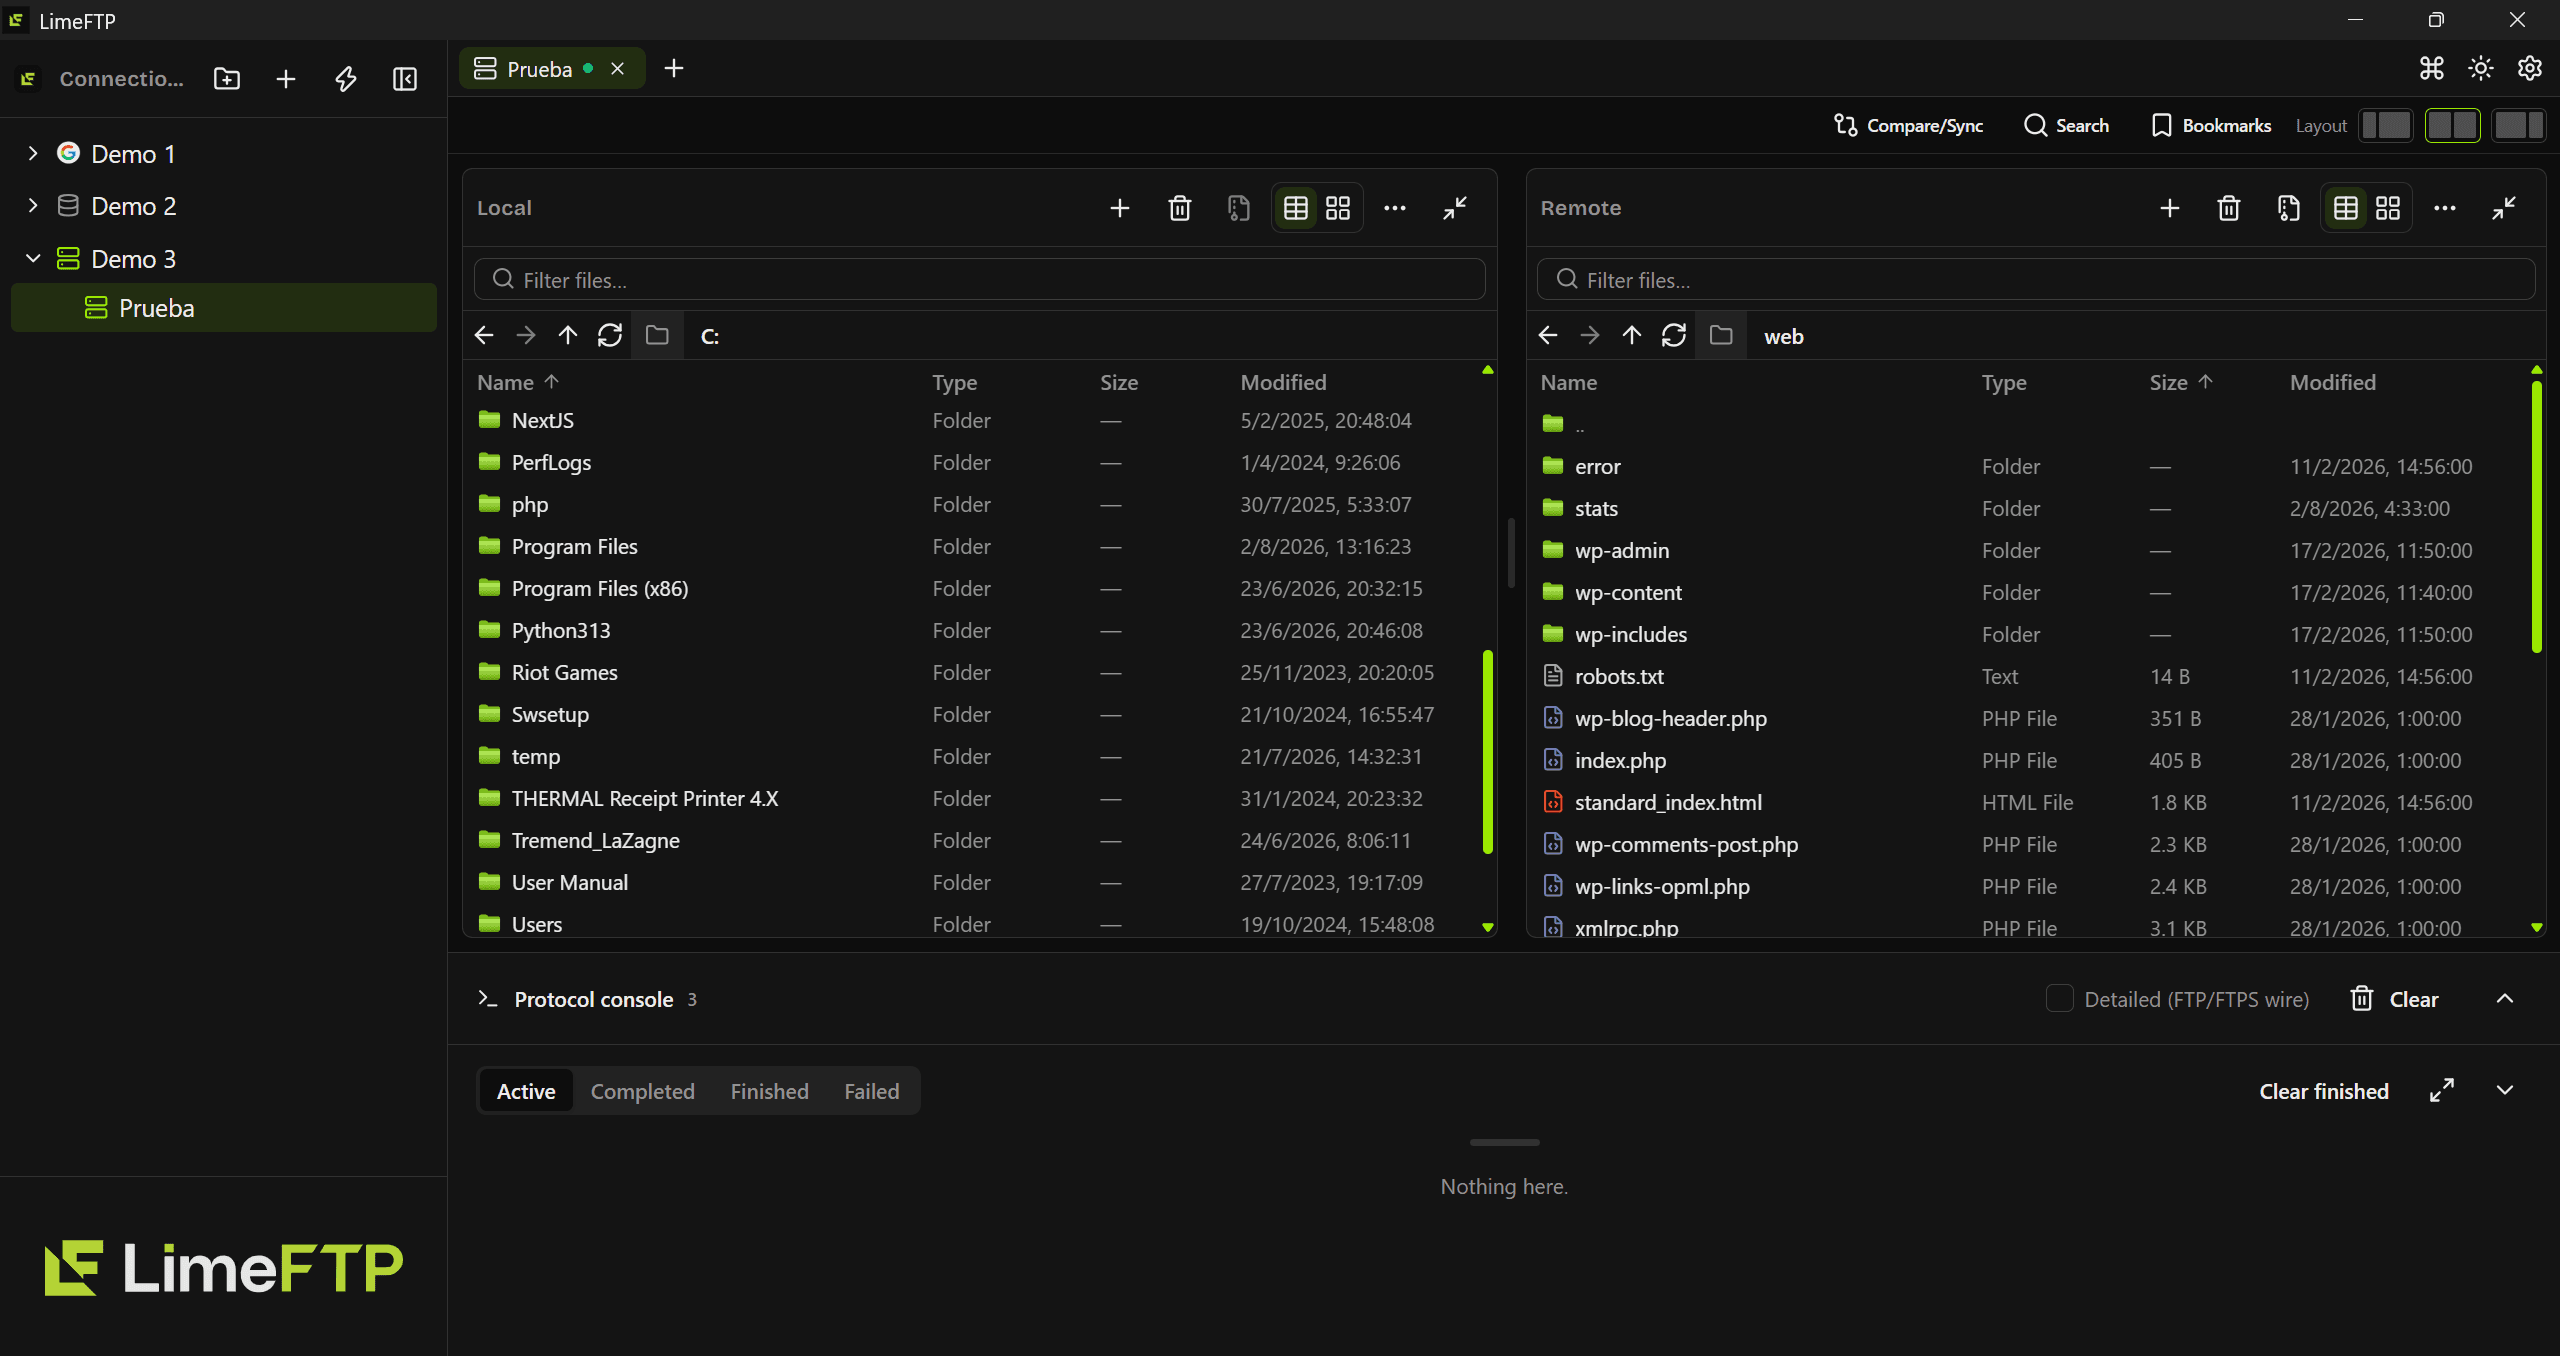Open the Search button in toolbar
Image resolution: width=2560 pixels, height=1356 pixels.
point(2067,125)
